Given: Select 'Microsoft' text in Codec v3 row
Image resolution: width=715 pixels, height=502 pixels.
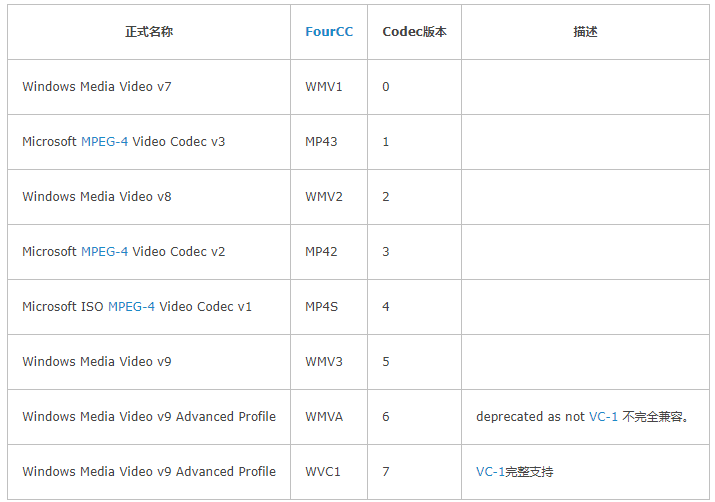Looking at the screenshot, I should (49, 142).
